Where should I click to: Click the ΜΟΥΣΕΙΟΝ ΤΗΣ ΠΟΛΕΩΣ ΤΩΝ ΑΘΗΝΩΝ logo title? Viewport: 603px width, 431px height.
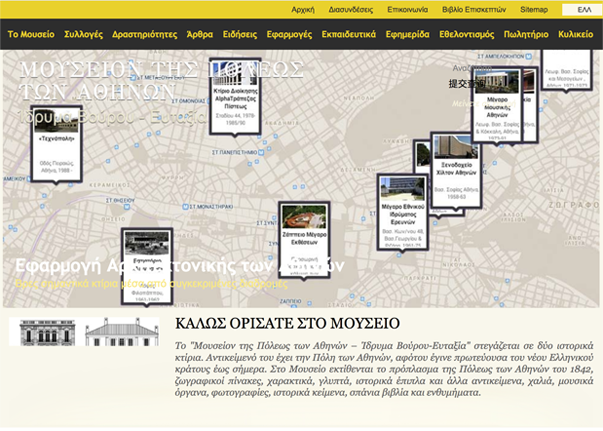click(x=161, y=80)
